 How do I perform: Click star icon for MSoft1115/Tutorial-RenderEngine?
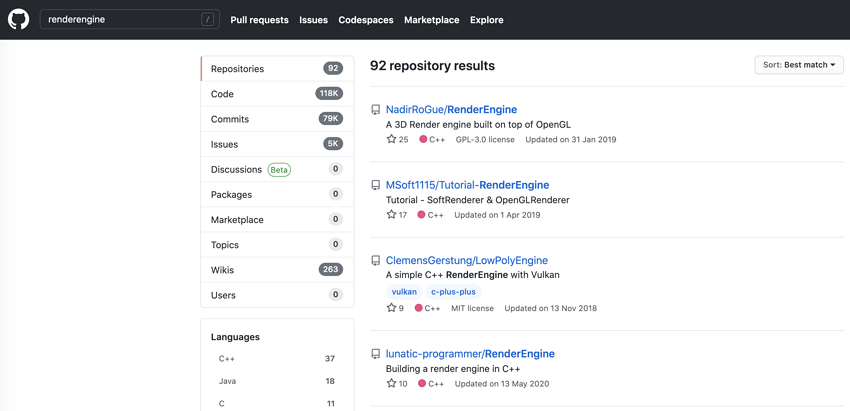coord(391,214)
